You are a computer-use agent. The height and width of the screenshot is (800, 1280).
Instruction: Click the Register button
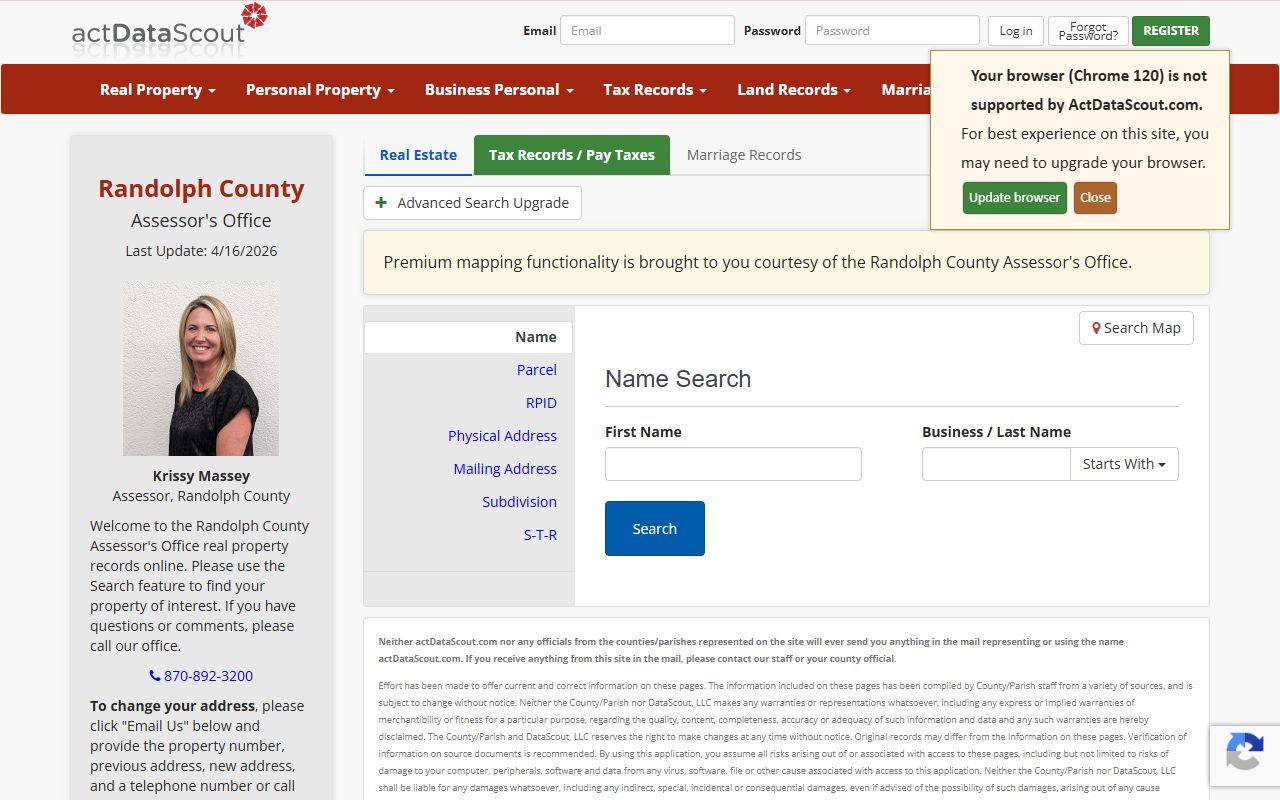(x=1170, y=31)
